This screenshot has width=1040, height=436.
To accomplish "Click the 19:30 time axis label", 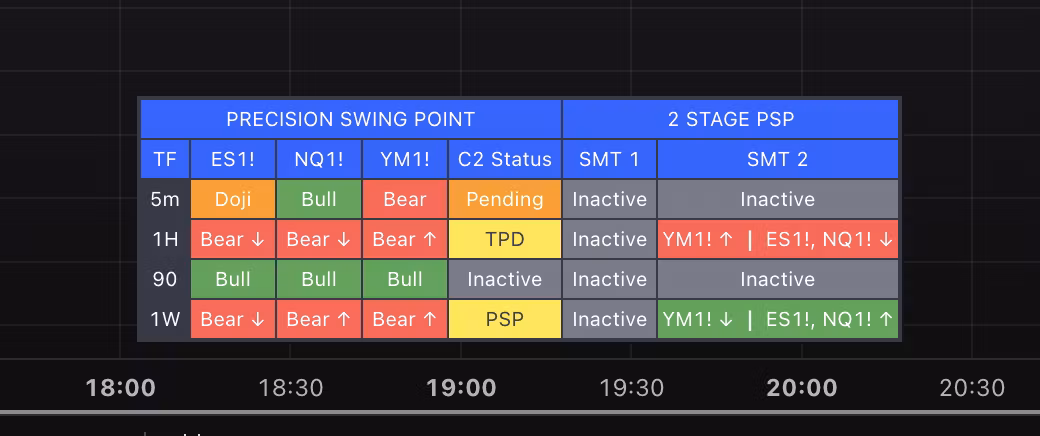I will 631,387.
